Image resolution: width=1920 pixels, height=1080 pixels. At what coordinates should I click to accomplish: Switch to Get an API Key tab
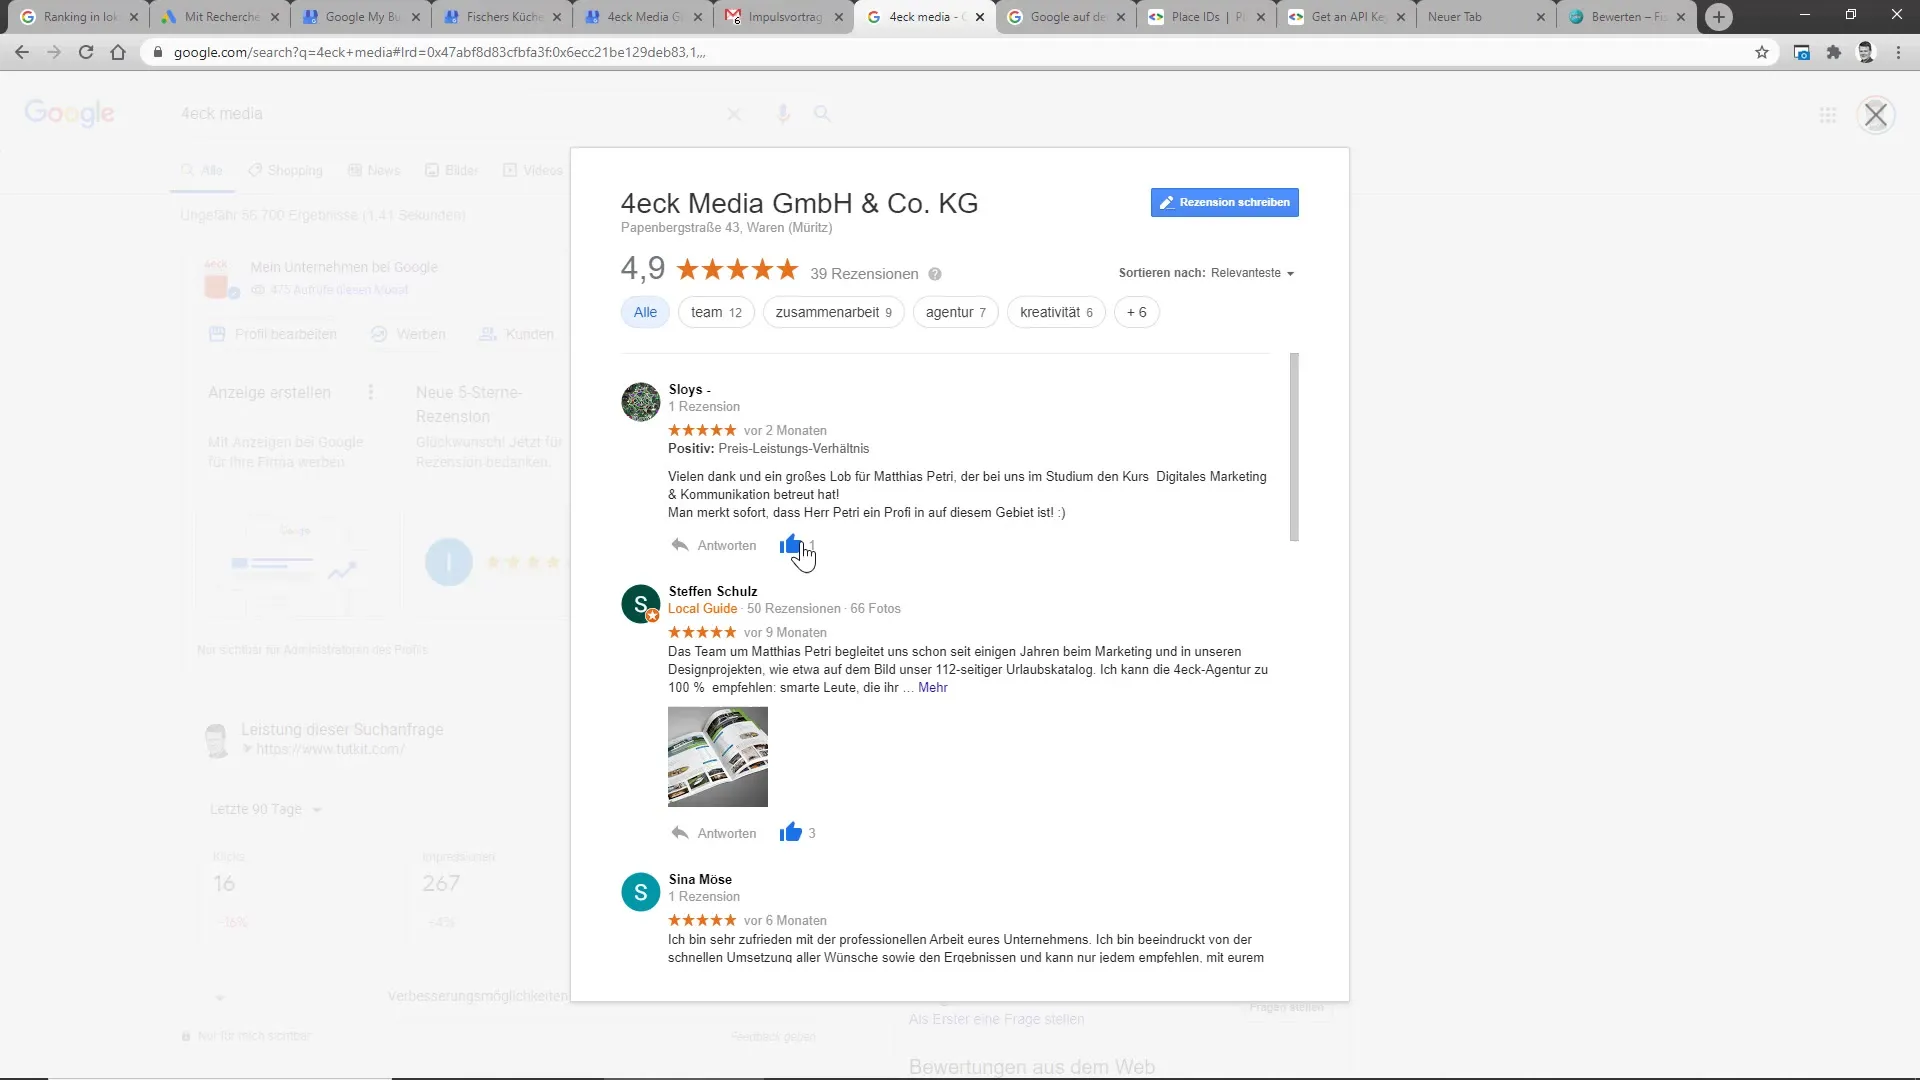1348,17
